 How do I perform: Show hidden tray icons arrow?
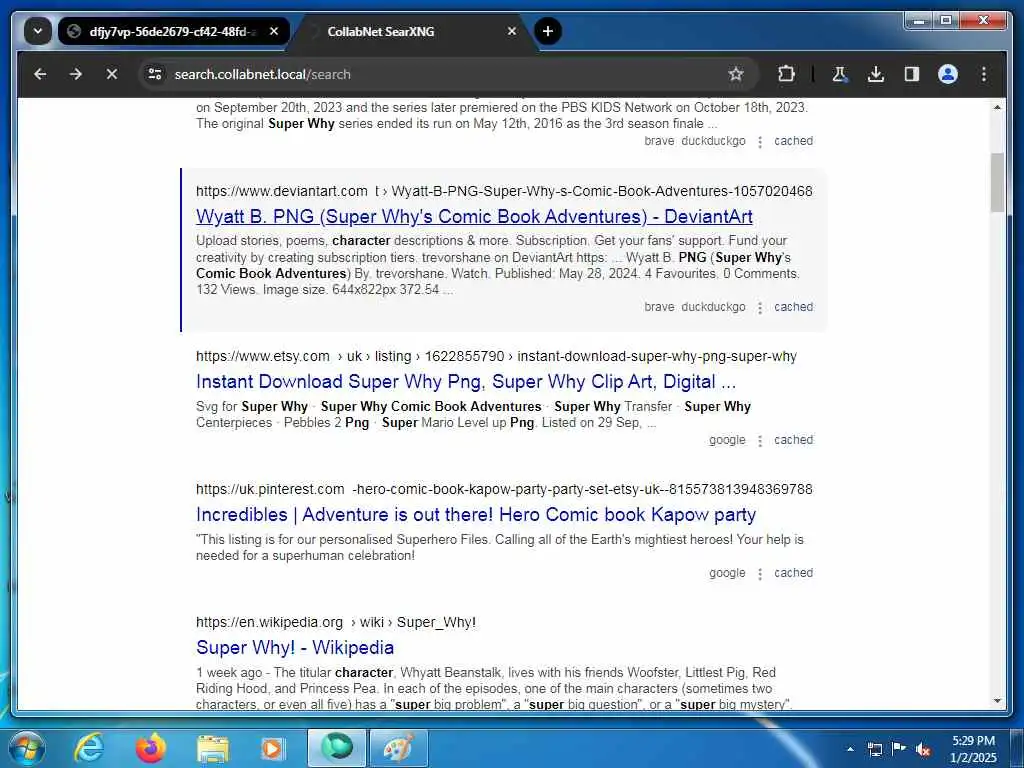point(850,749)
